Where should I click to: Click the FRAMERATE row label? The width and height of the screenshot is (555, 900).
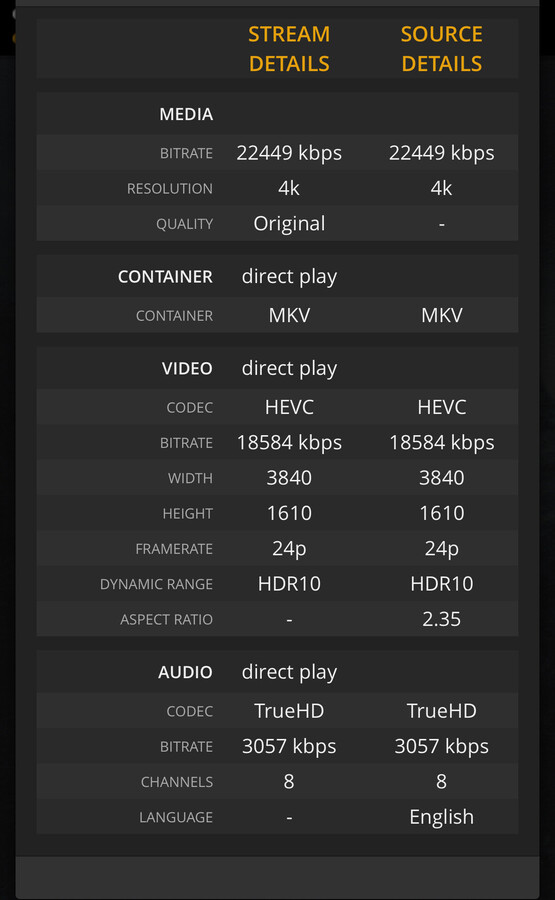(x=174, y=549)
